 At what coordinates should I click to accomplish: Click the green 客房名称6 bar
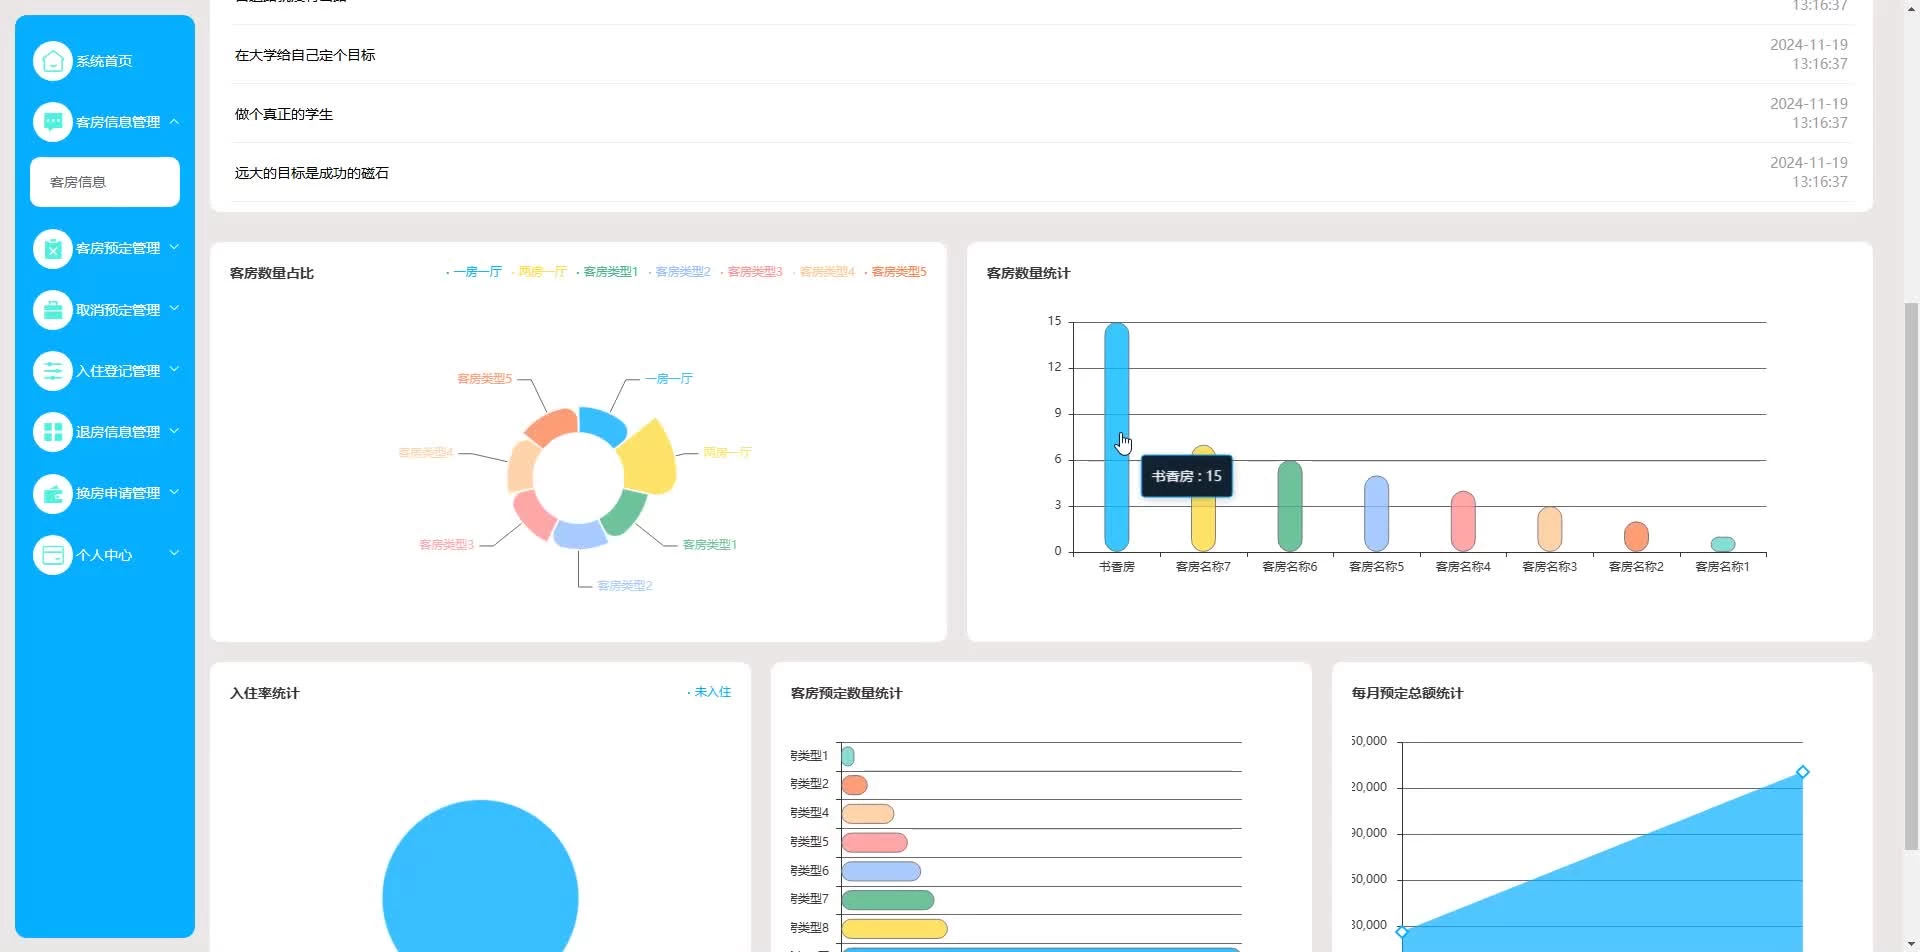[1290, 506]
